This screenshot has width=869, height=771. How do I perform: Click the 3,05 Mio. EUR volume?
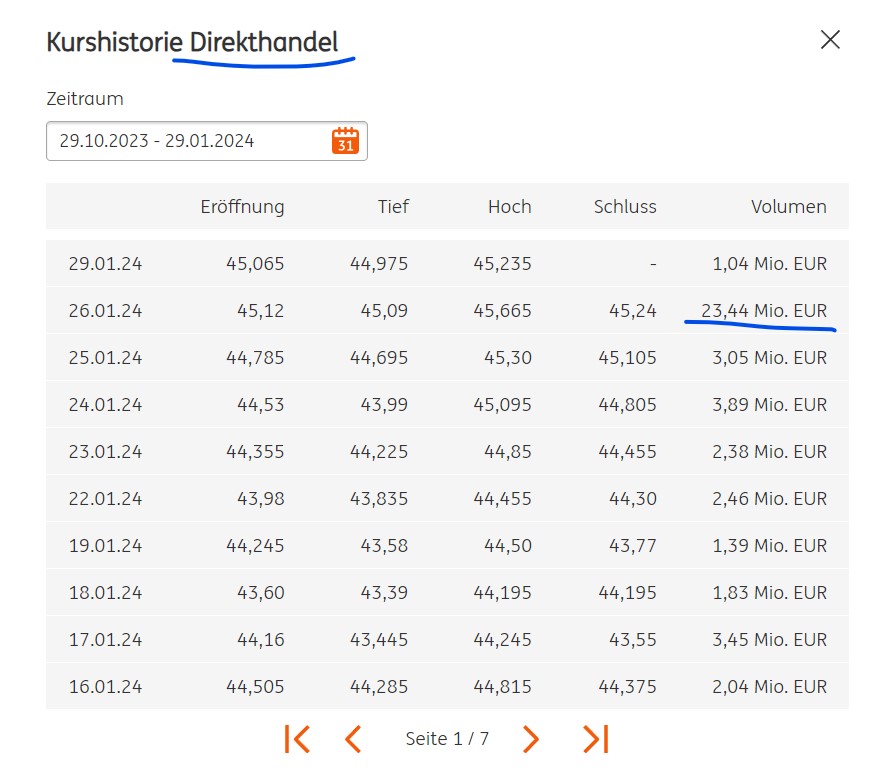(x=769, y=358)
